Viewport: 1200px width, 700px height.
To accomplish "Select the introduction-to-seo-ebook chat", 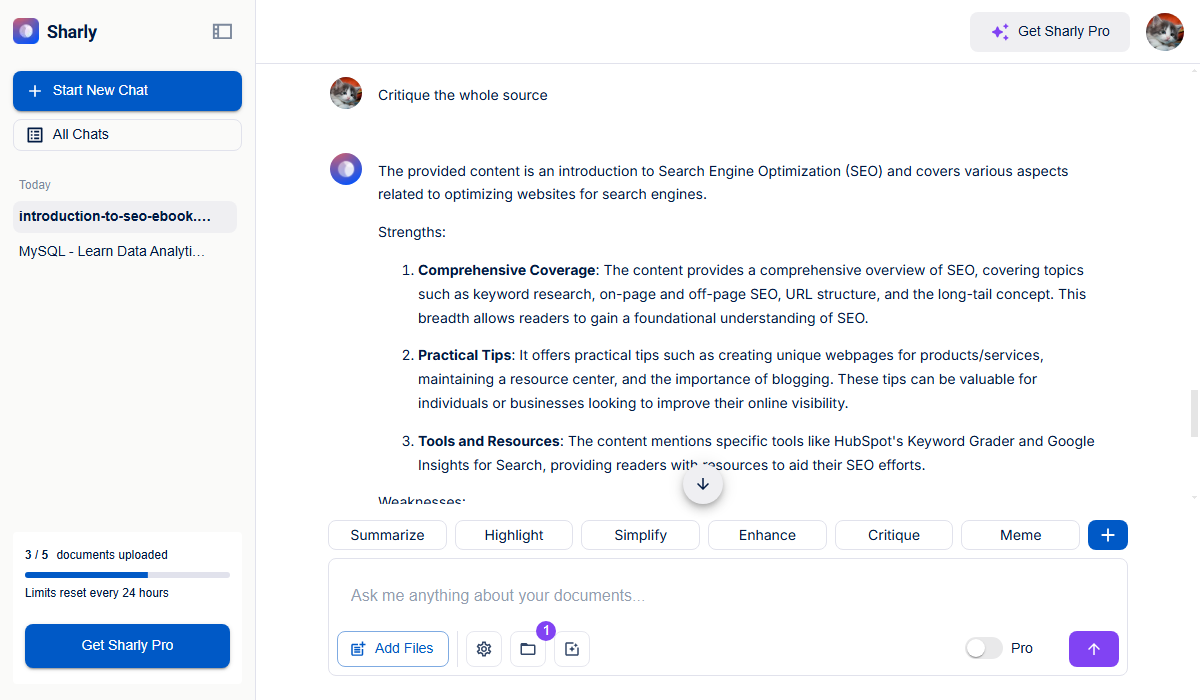I will coord(125,216).
